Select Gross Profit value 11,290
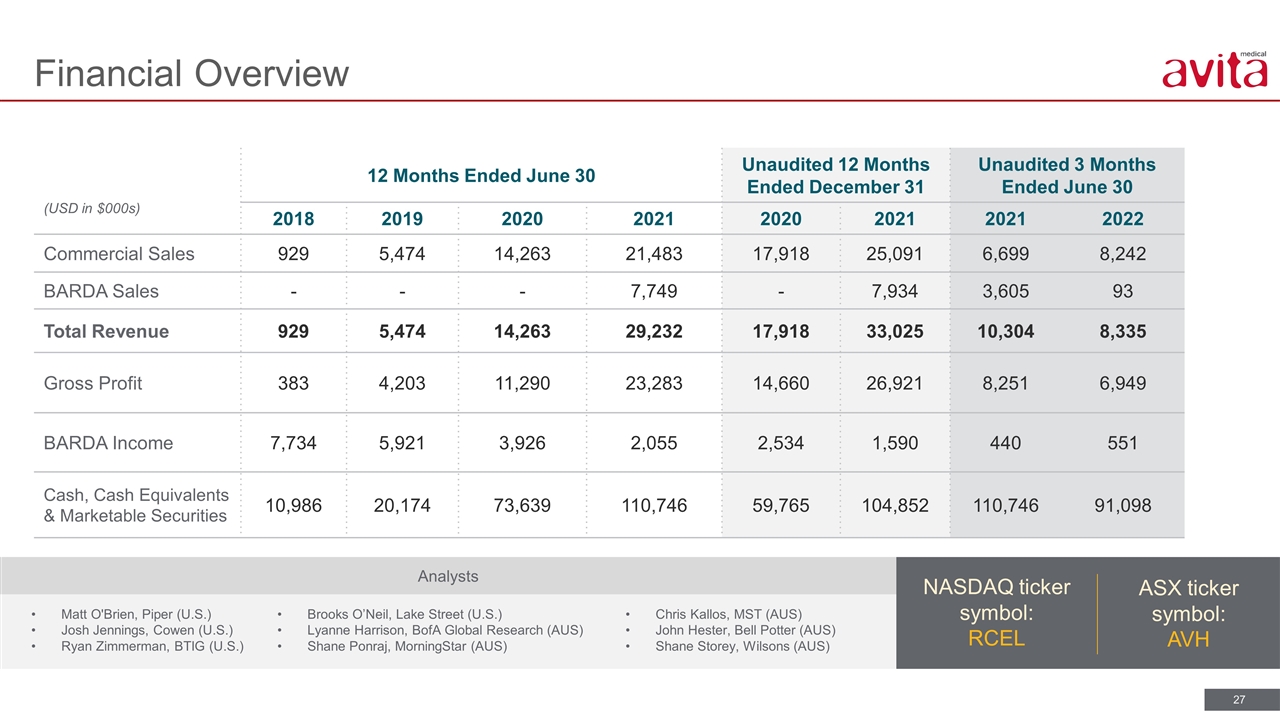This screenshot has width=1280, height=720. pyautogui.click(x=522, y=383)
